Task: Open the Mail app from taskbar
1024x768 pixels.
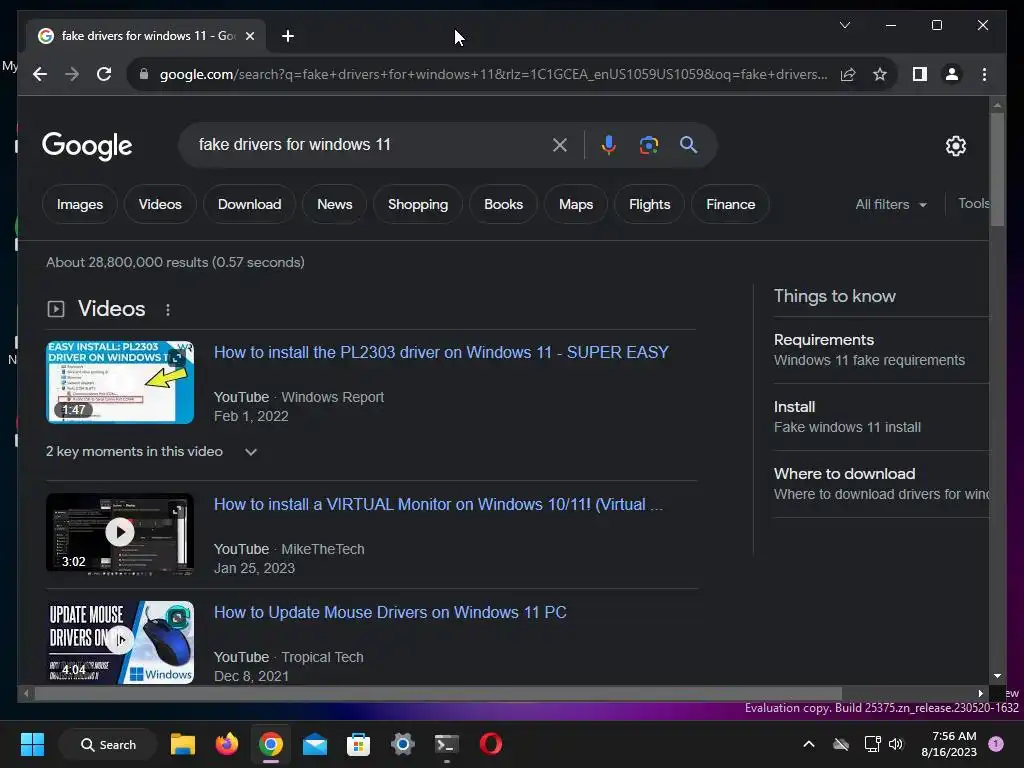Action: 315,744
